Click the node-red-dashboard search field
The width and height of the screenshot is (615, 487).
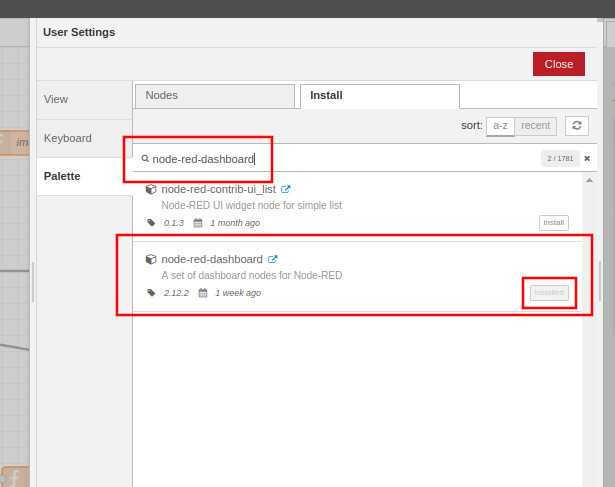coord(337,159)
